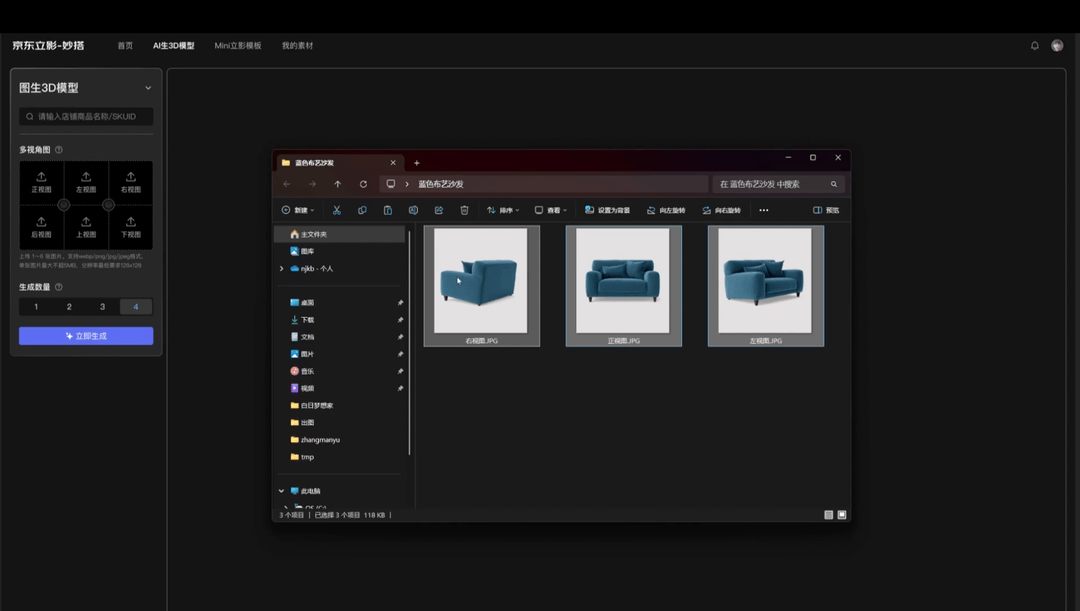The image size is (1080, 611).
Task: Collapse the 图生3D模型 panel chevron
Action: pos(148,88)
